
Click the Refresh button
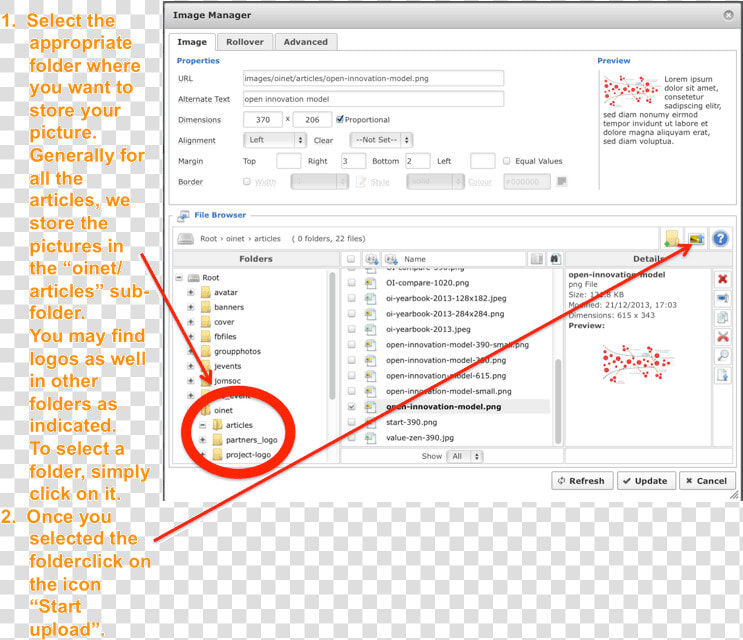click(x=582, y=481)
